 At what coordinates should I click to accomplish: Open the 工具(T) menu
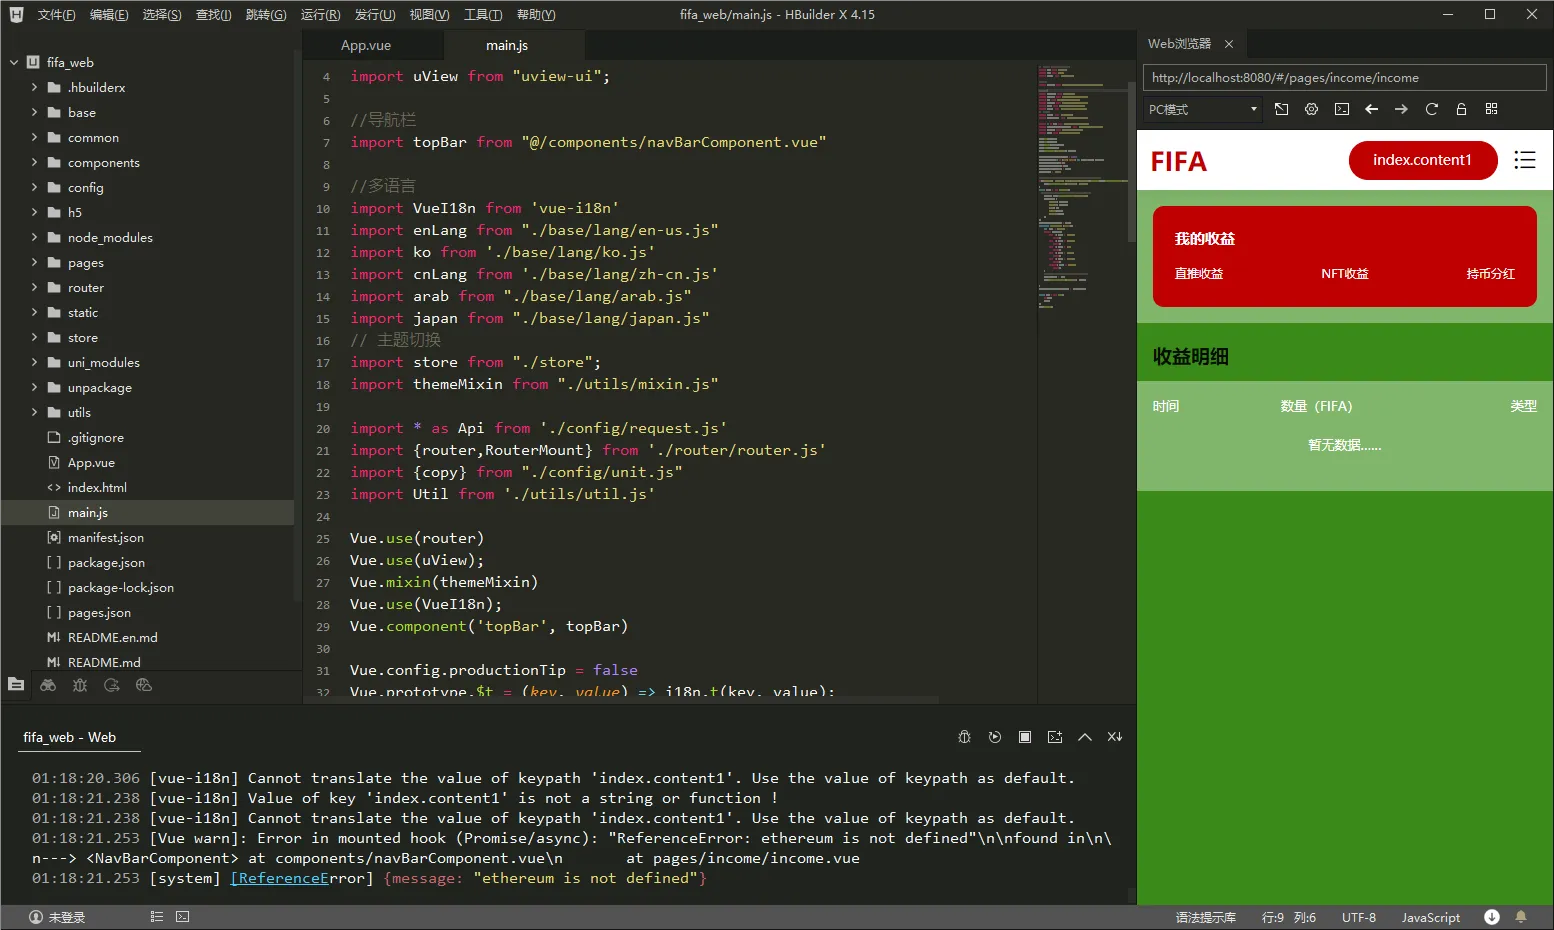click(x=483, y=14)
